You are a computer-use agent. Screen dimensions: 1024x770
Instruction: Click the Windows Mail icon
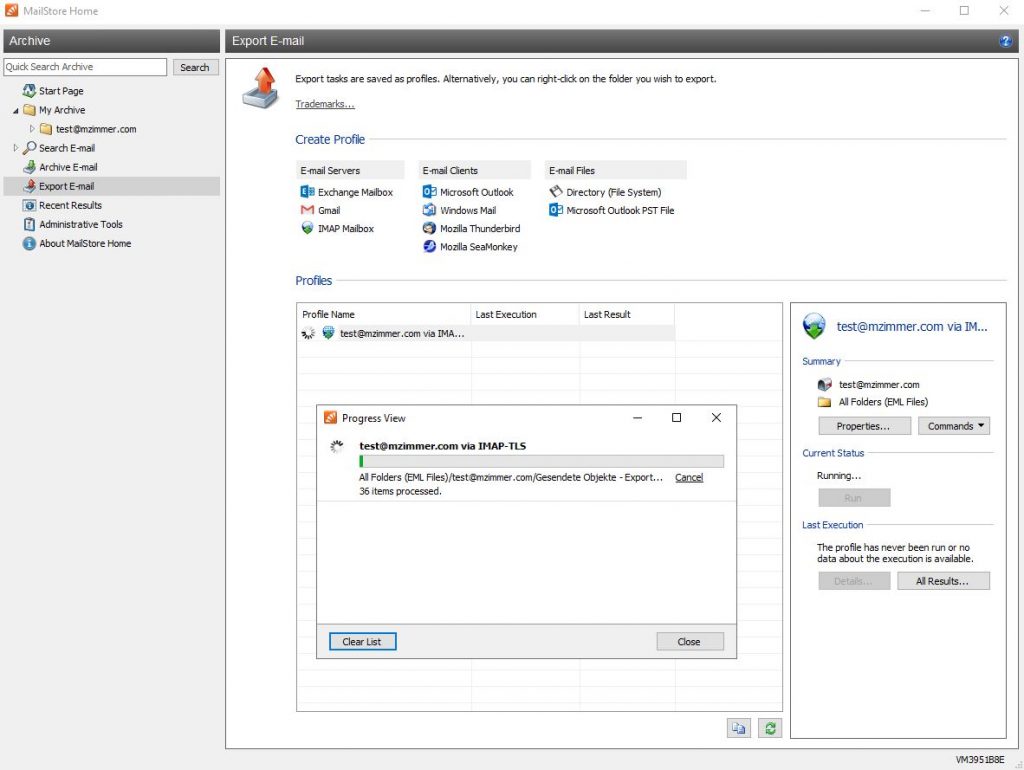click(x=430, y=211)
